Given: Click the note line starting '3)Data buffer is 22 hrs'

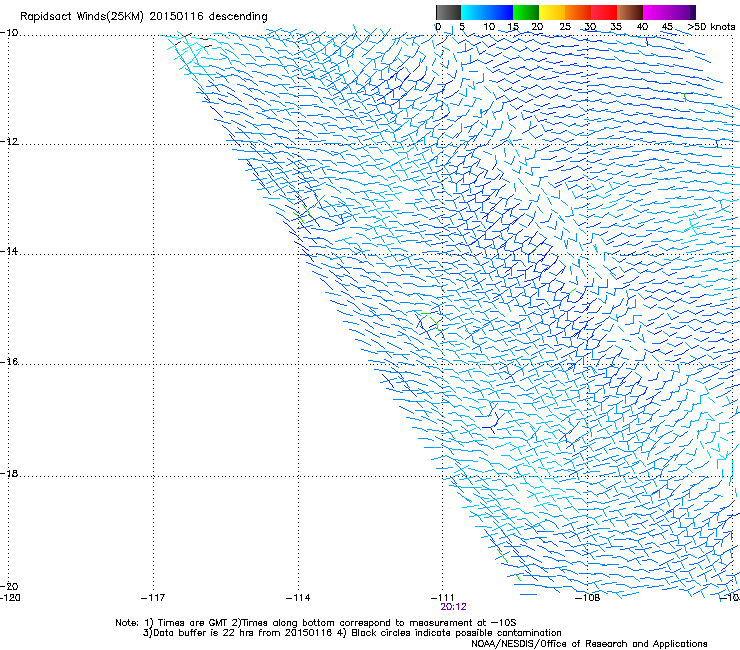Looking at the screenshot, I should tap(352, 633).
